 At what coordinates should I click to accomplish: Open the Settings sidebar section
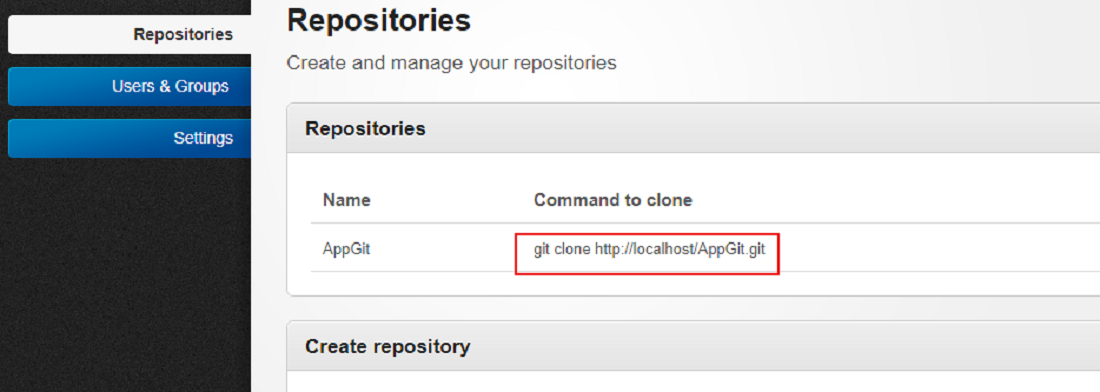point(130,138)
